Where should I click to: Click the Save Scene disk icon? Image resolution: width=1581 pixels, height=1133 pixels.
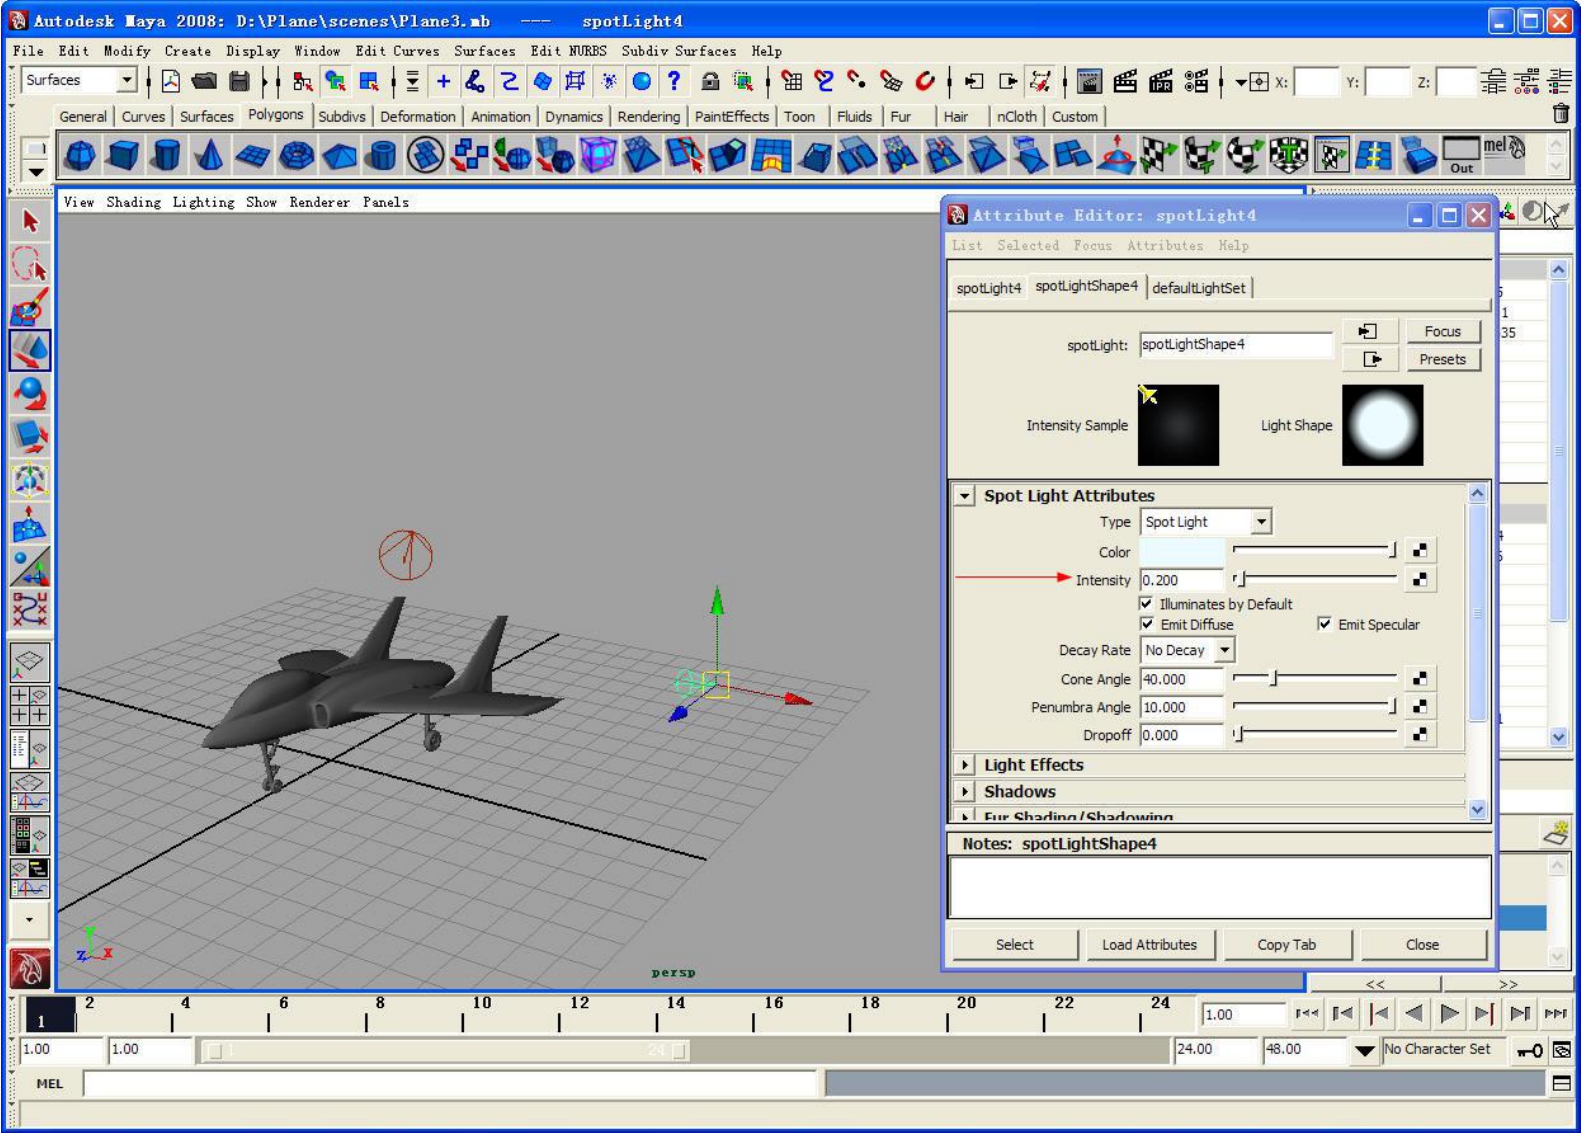coord(239,82)
